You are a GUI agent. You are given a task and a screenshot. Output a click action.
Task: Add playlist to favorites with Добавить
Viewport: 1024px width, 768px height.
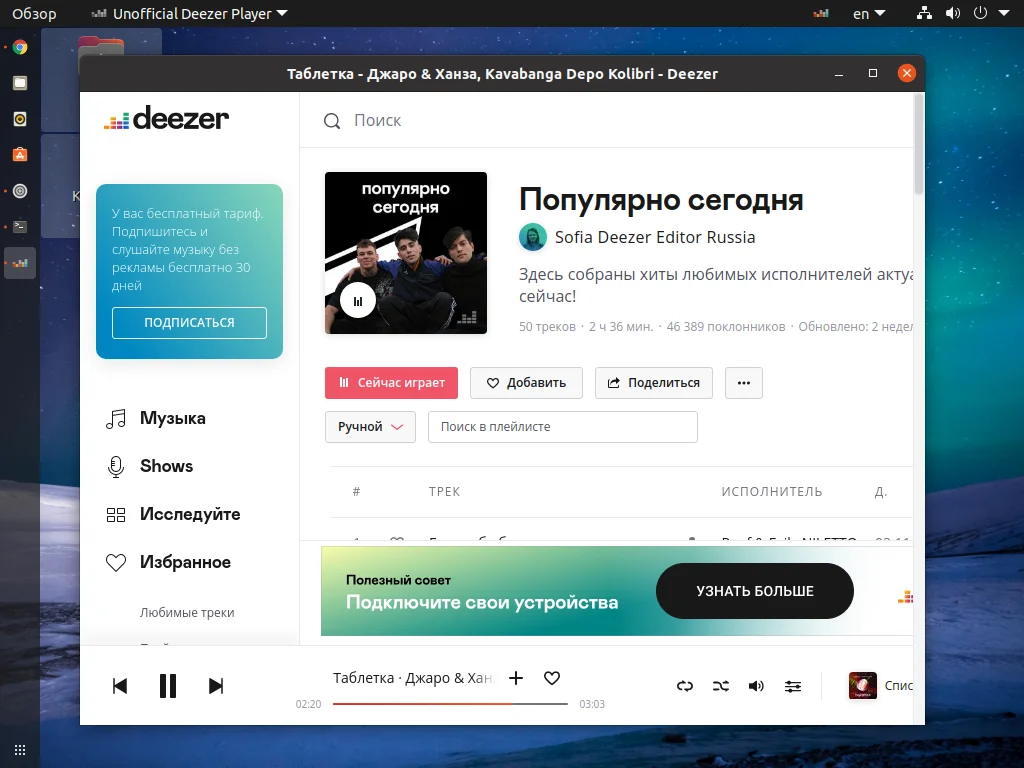[x=526, y=383]
